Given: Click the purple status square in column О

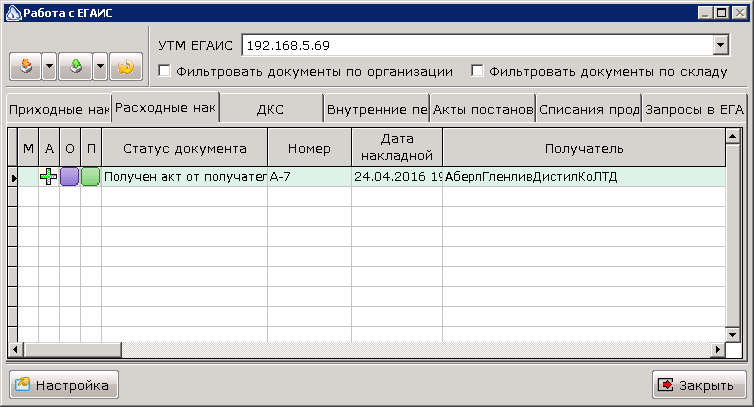Looking at the screenshot, I should pos(70,177).
